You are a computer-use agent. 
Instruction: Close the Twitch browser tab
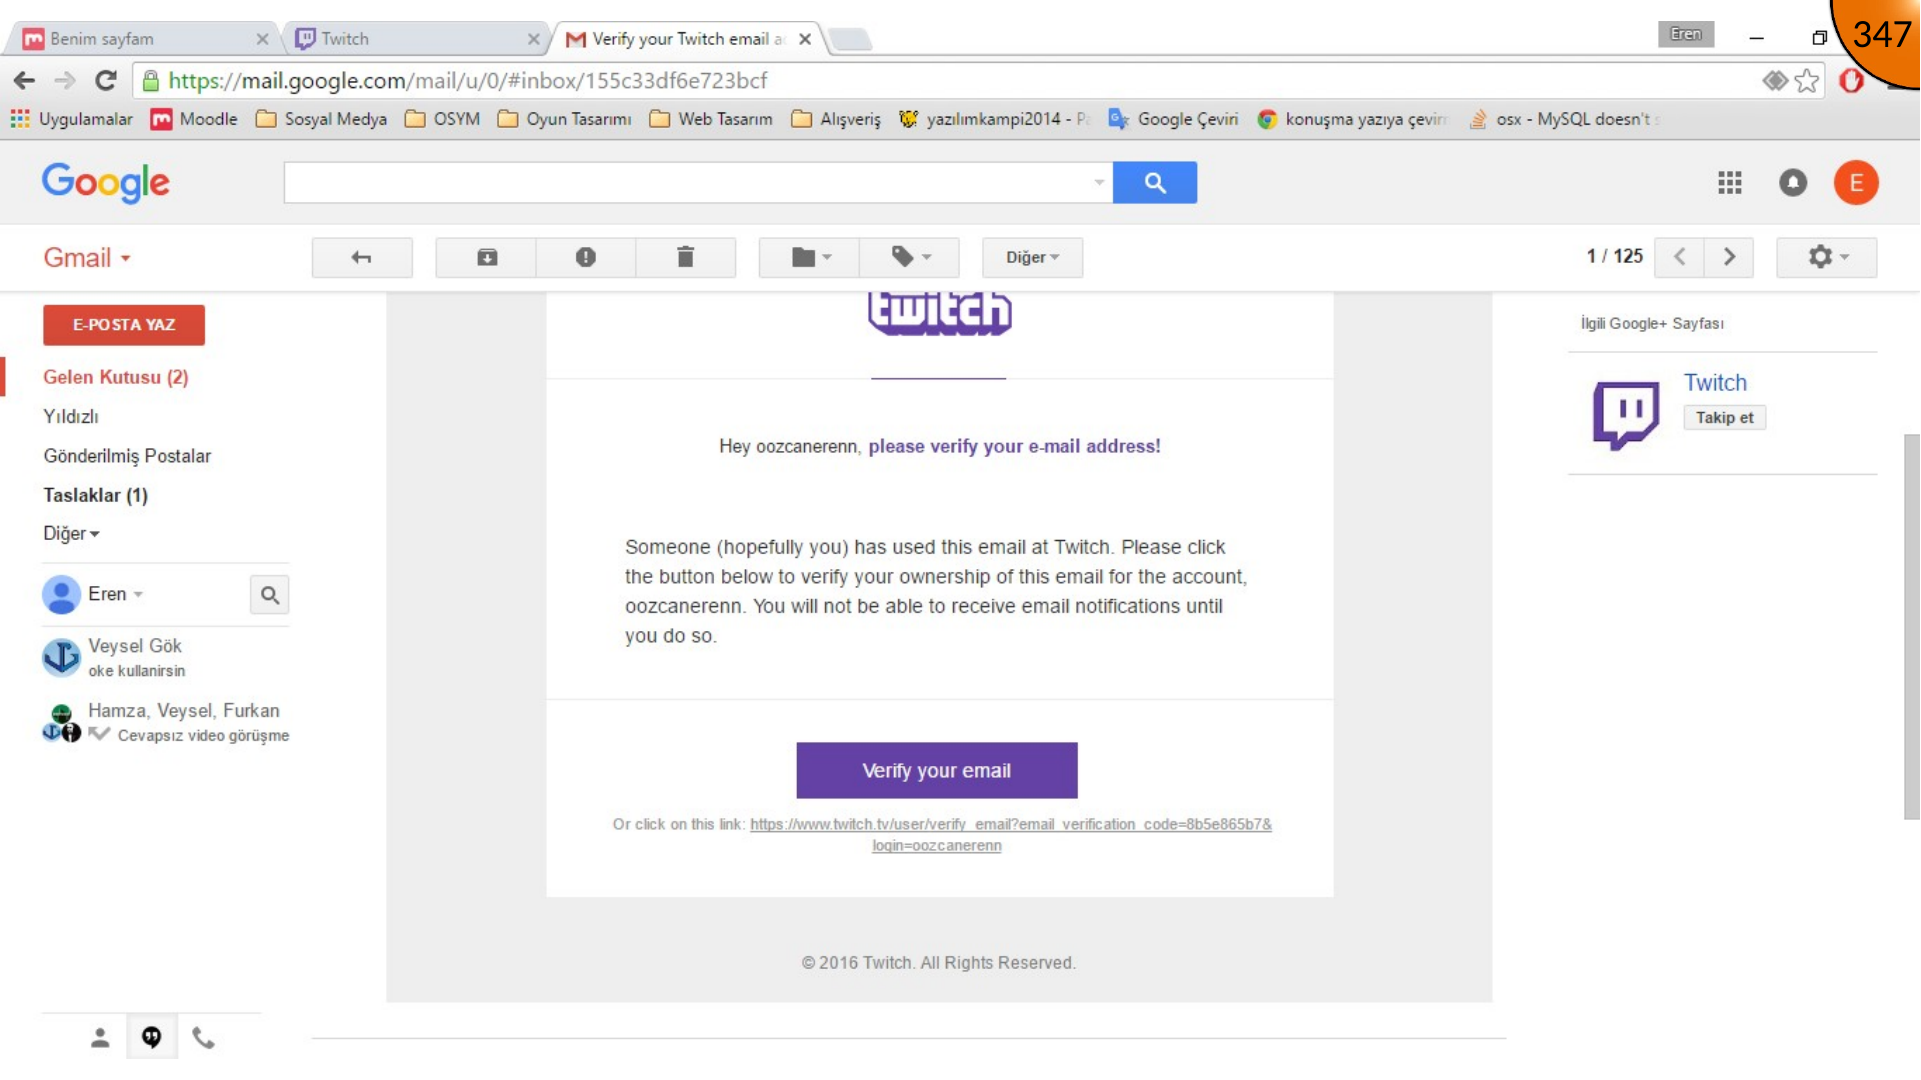[x=534, y=39]
